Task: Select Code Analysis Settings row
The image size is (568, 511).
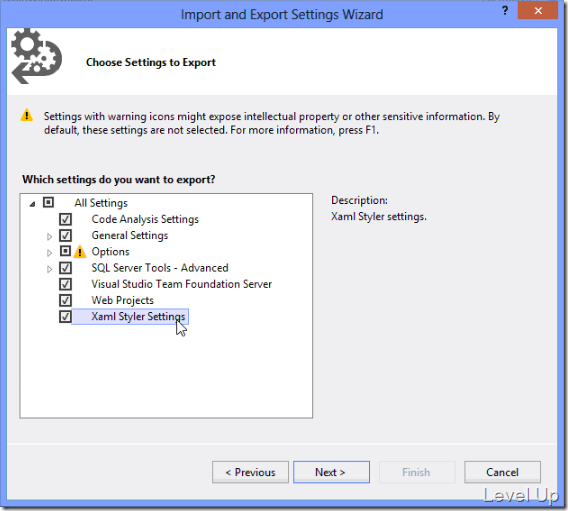Action: 145,219
